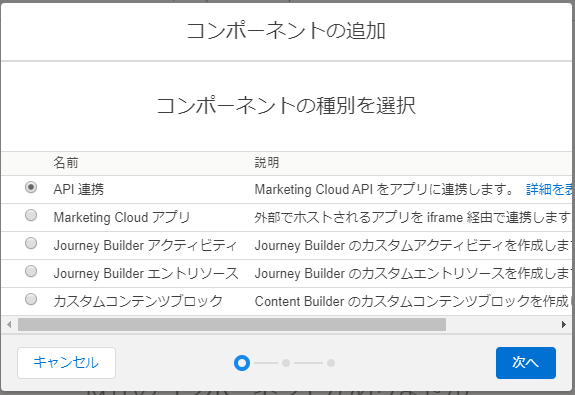The image size is (575, 395).
Task: Click the API 連携 row label
Action: [79, 190]
